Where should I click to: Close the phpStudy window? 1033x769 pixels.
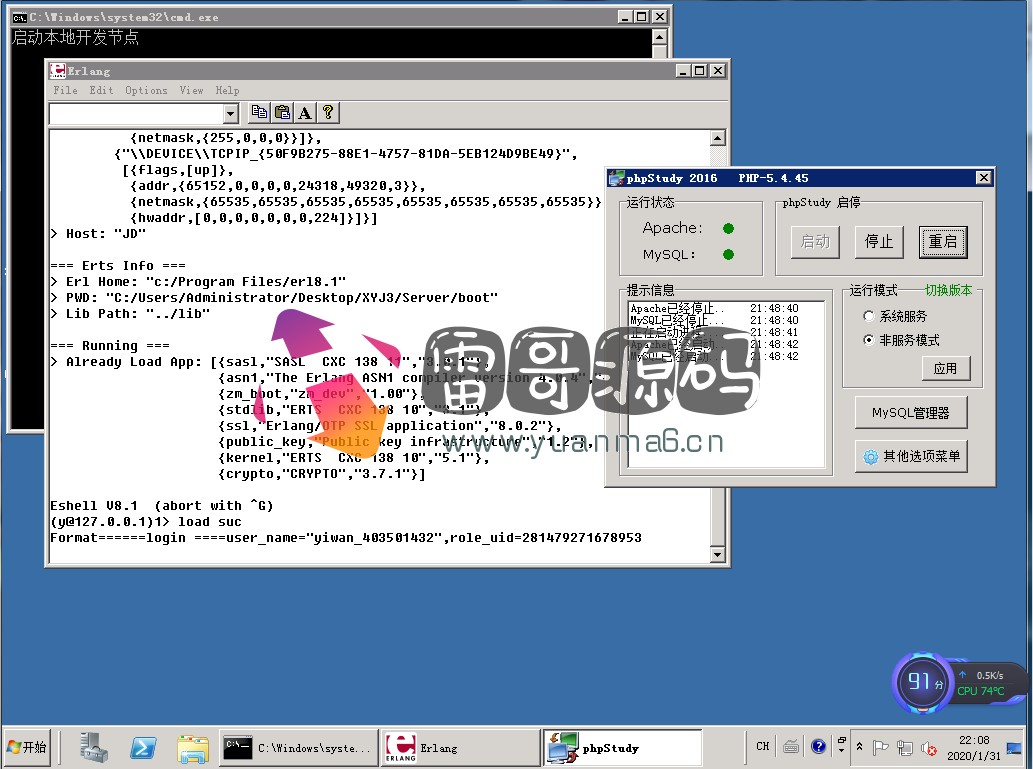click(984, 178)
